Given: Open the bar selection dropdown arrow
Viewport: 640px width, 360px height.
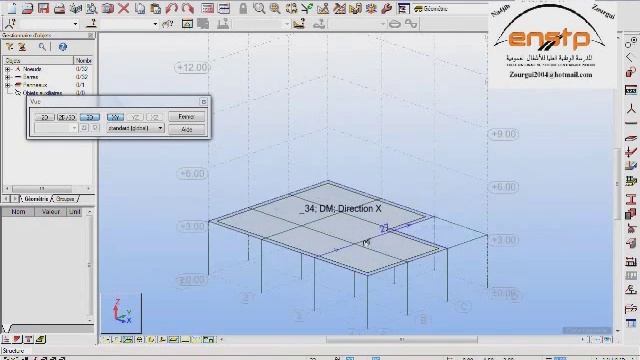Looking at the screenshot, I should [155, 24].
